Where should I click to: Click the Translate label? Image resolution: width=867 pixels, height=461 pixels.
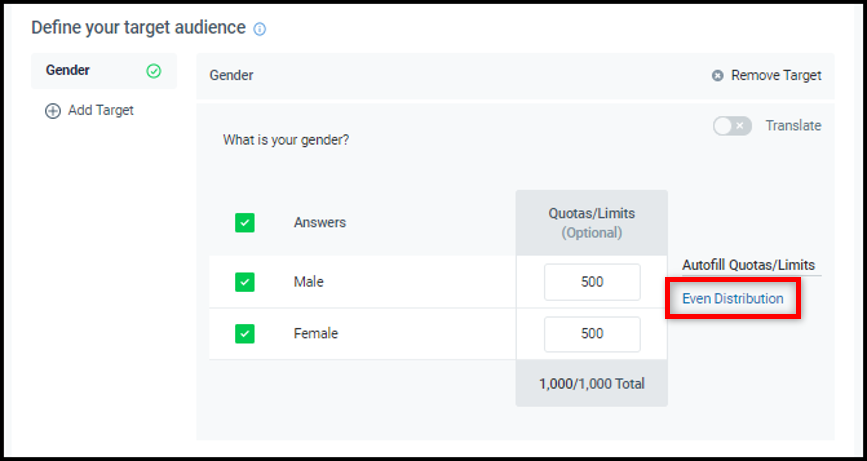pyautogui.click(x=793, y=126)
